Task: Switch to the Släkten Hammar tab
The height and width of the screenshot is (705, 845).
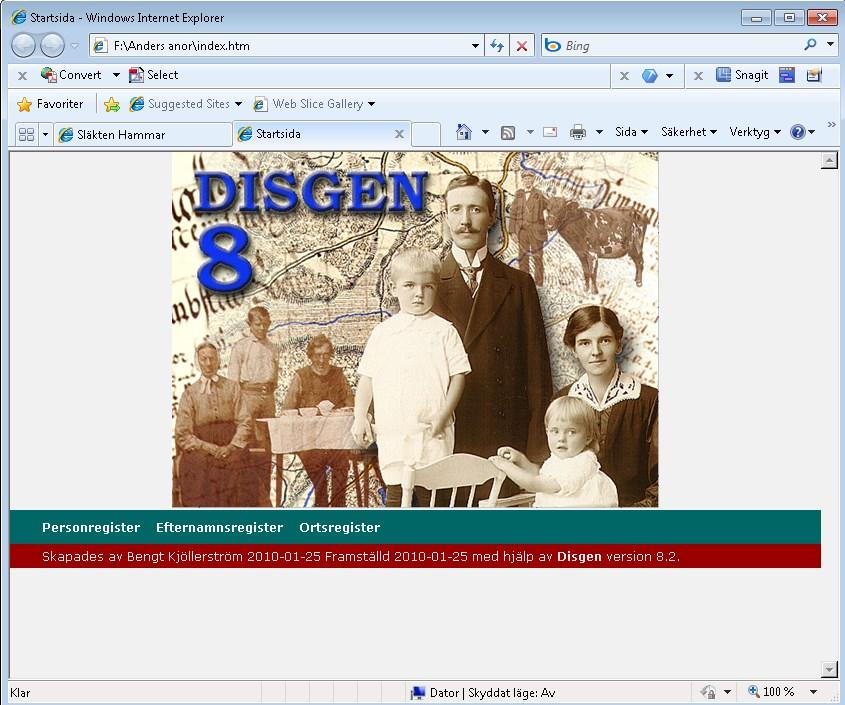Action: pos(142,134)
